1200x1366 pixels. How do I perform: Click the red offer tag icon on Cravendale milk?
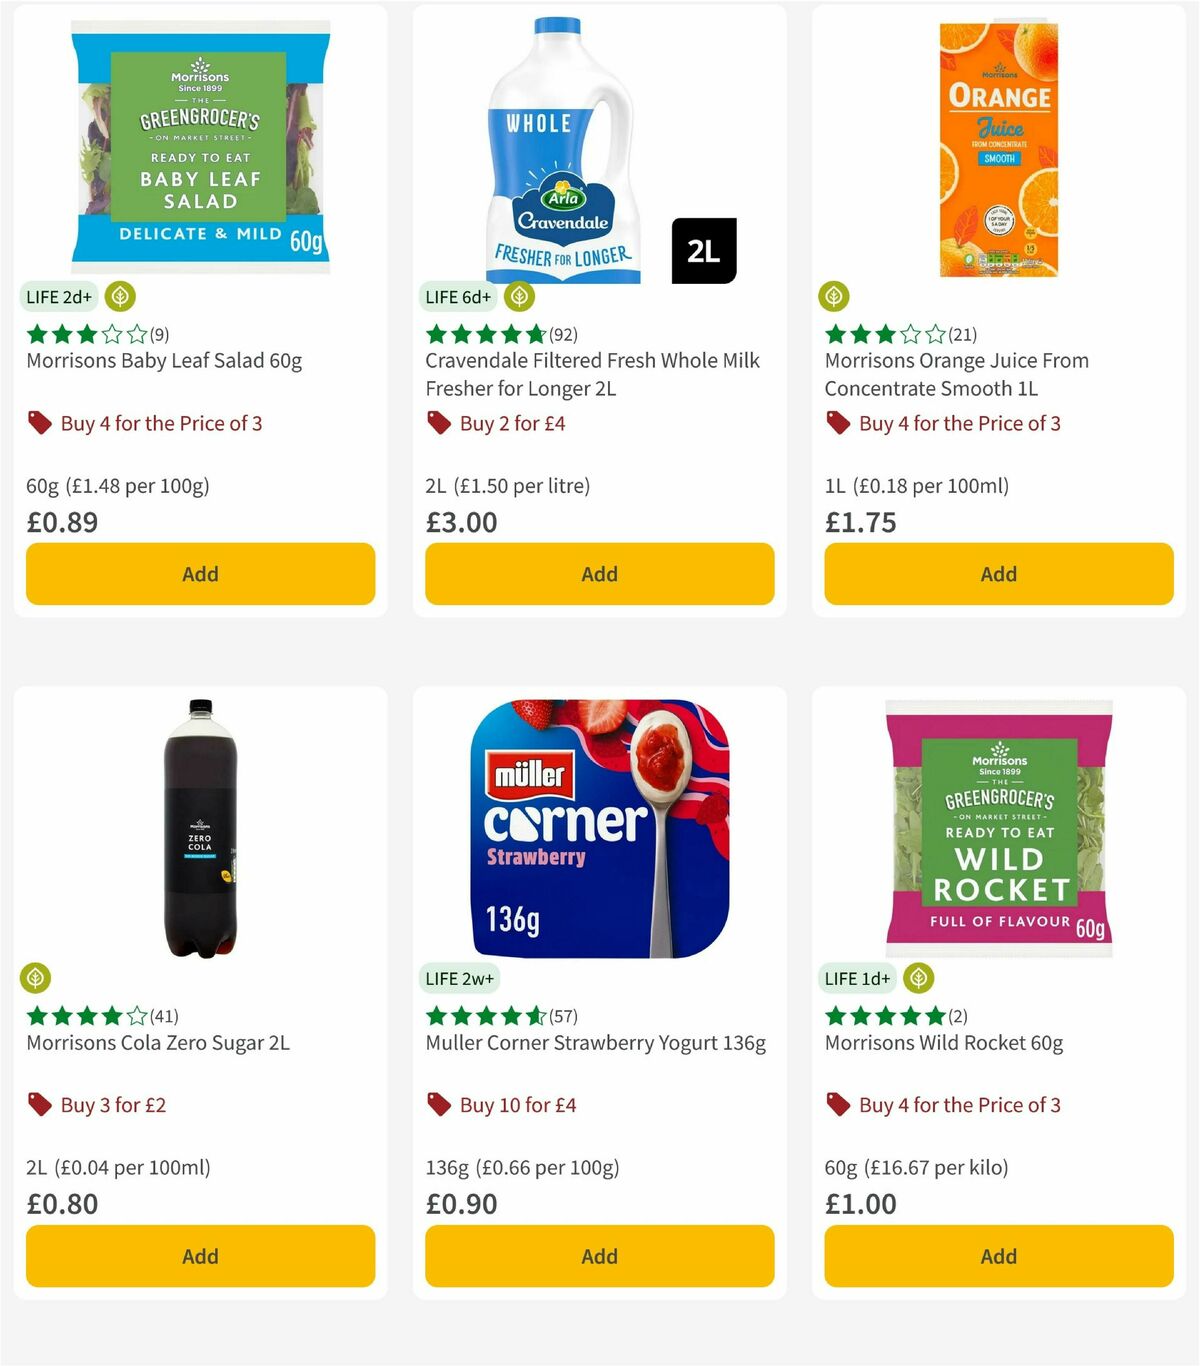[438, 423]
